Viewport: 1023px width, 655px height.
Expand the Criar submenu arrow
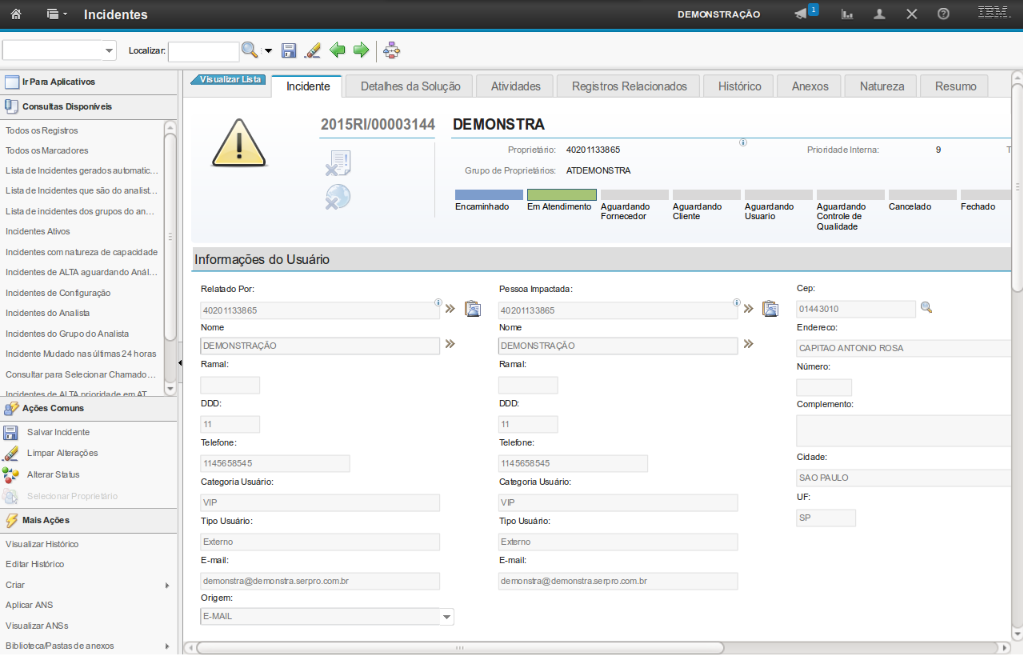[167, 585]
